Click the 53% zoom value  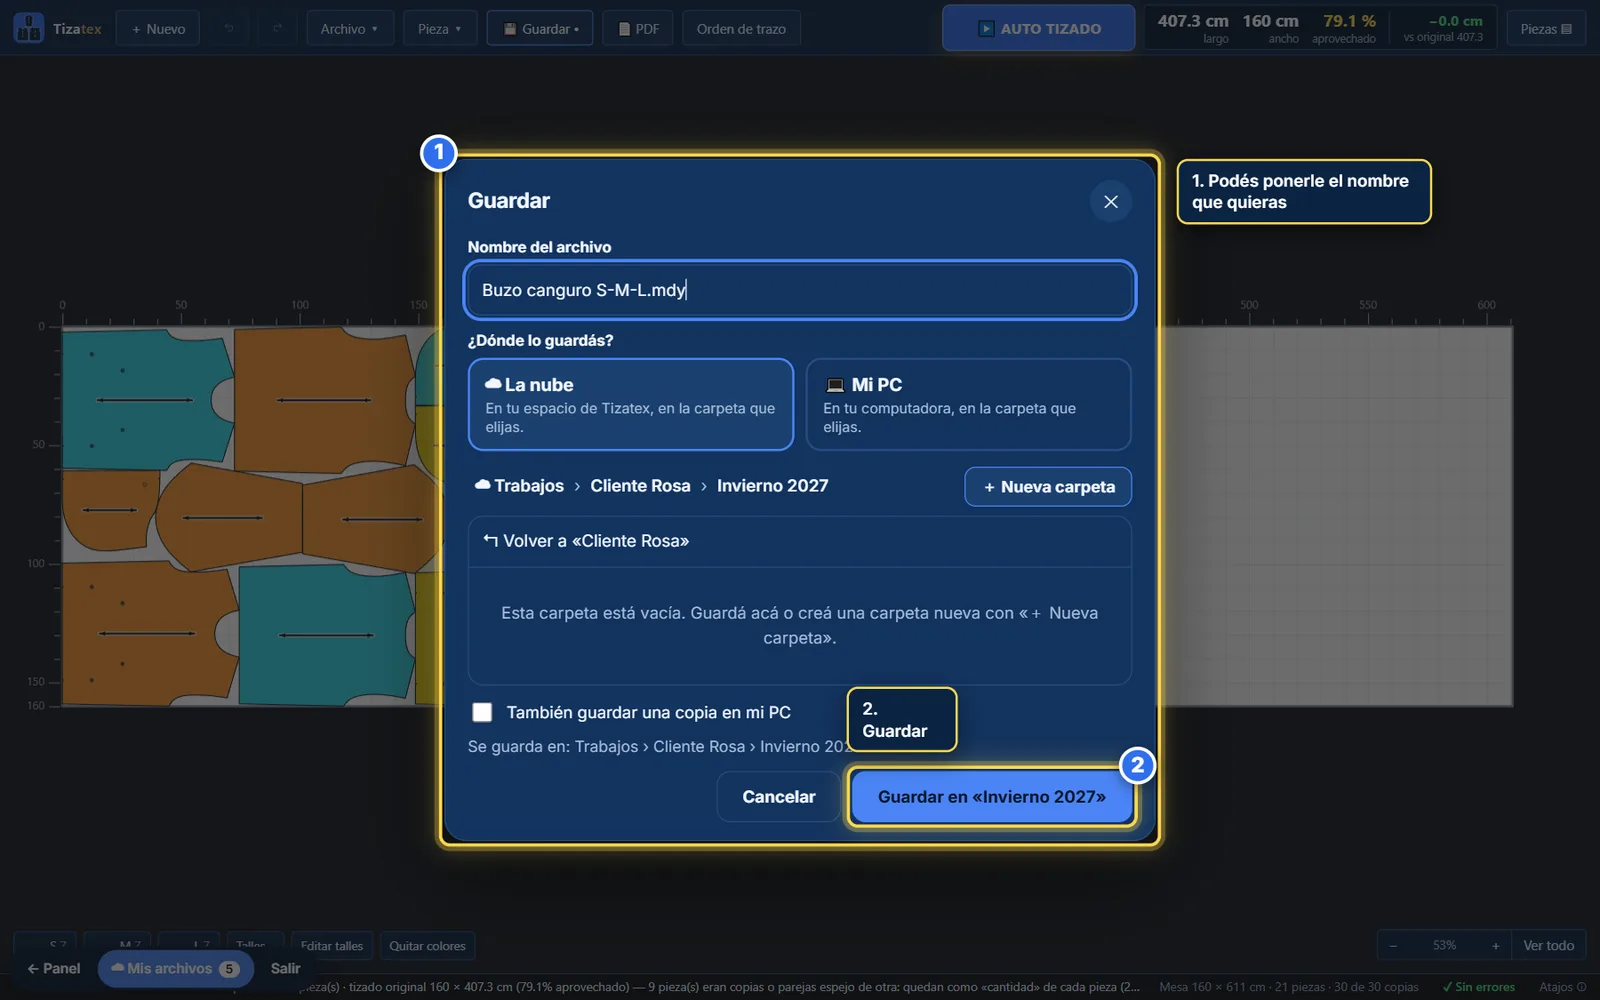(x=1444, y=946)
